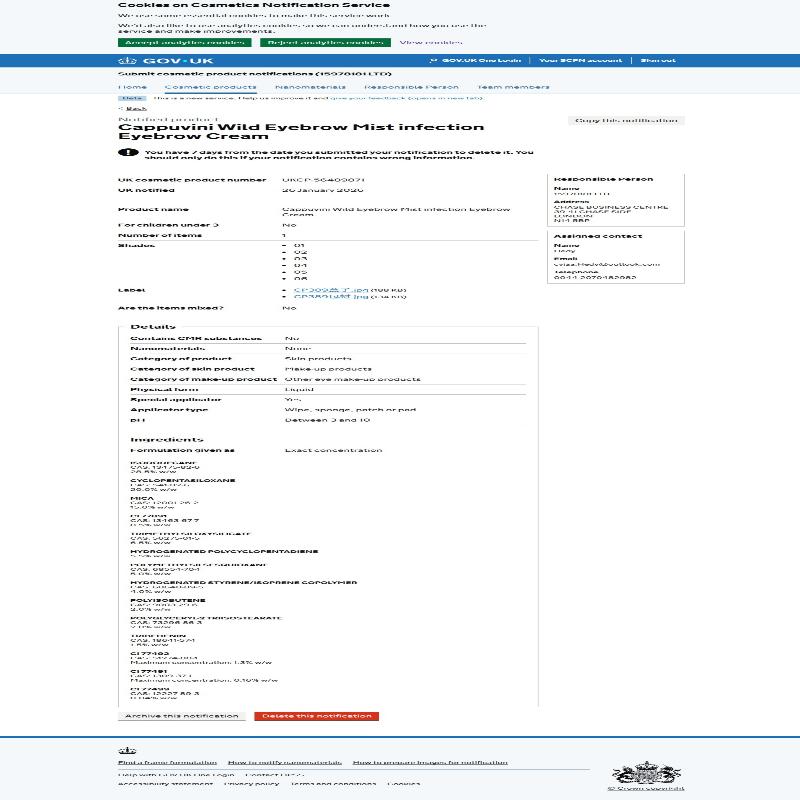Open How to notify nanomaterials link

click(x=284, y=762)
